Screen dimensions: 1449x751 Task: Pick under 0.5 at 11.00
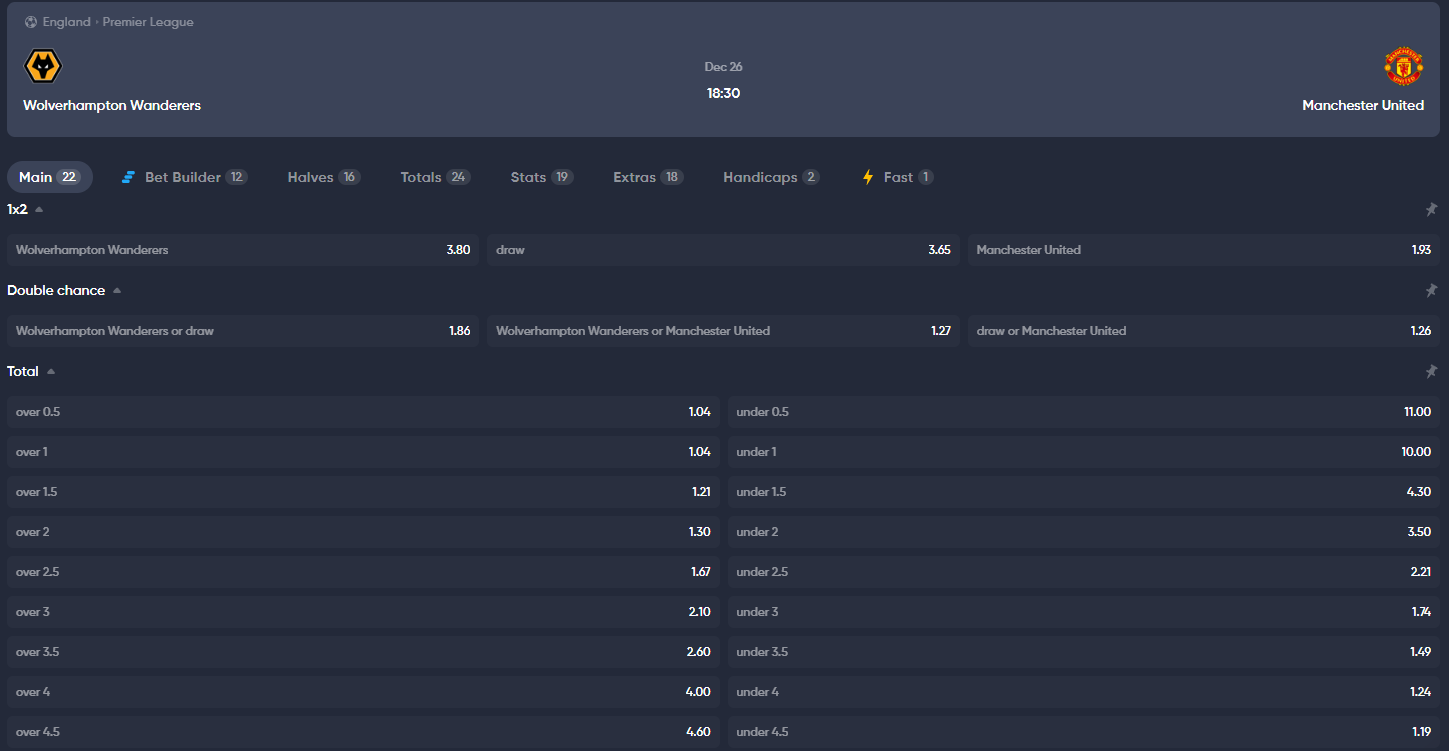[x=1084, y=412]
